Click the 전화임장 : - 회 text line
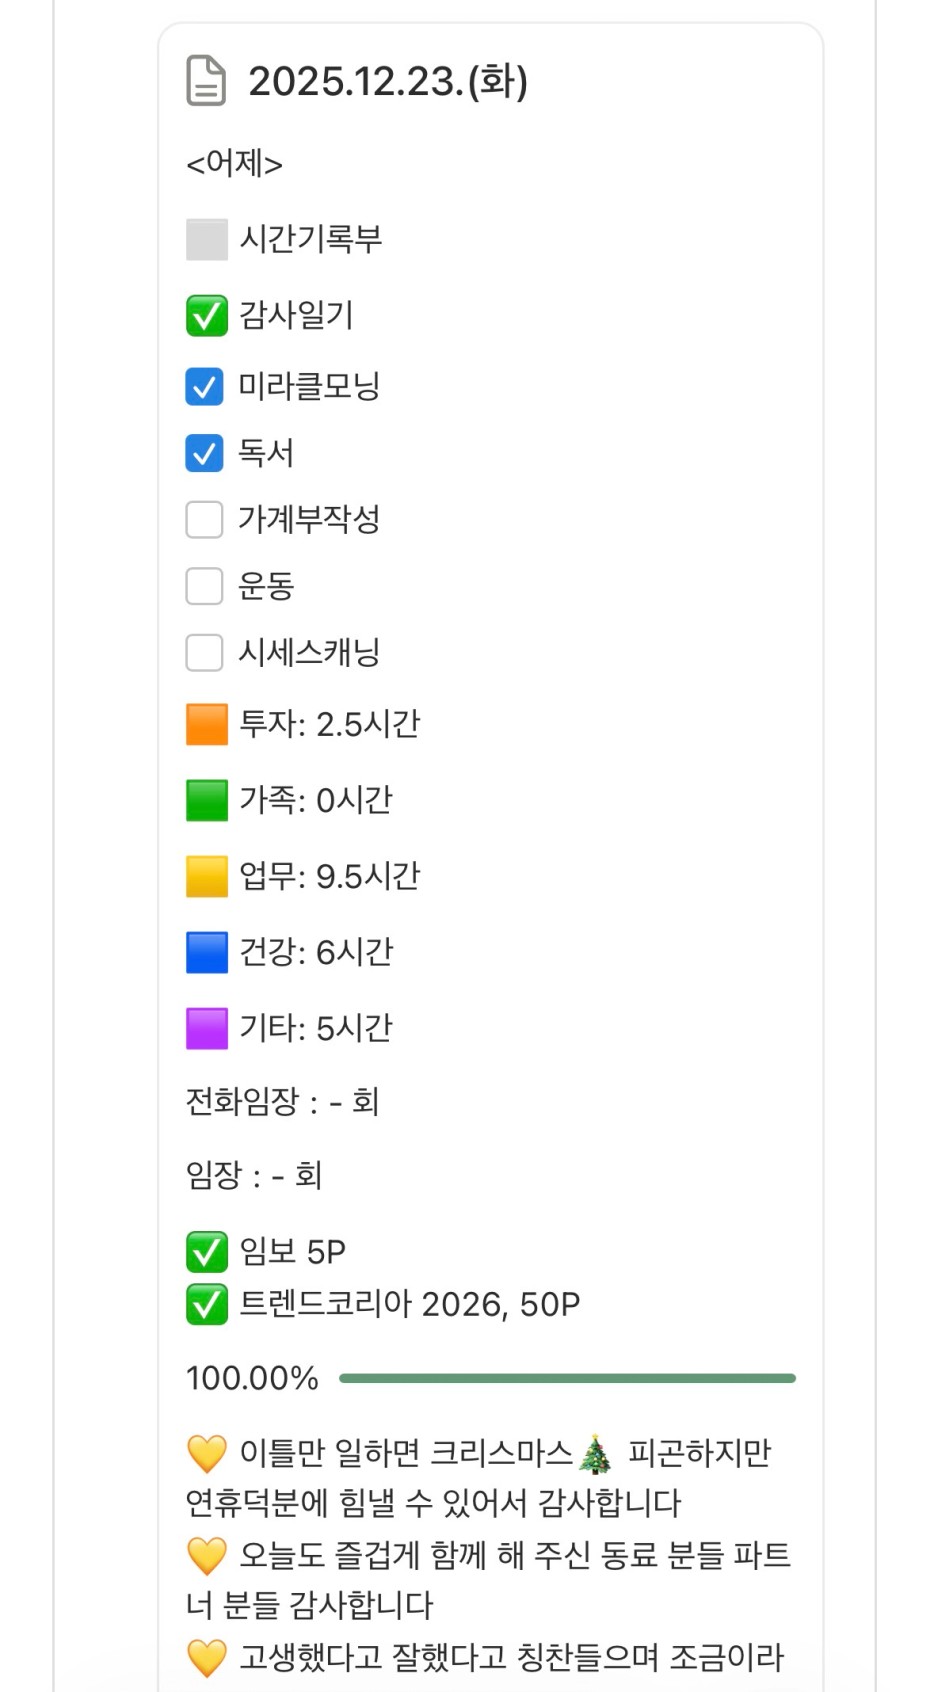The height and width of the screenshot is (1692, 934). point(282,1102)
